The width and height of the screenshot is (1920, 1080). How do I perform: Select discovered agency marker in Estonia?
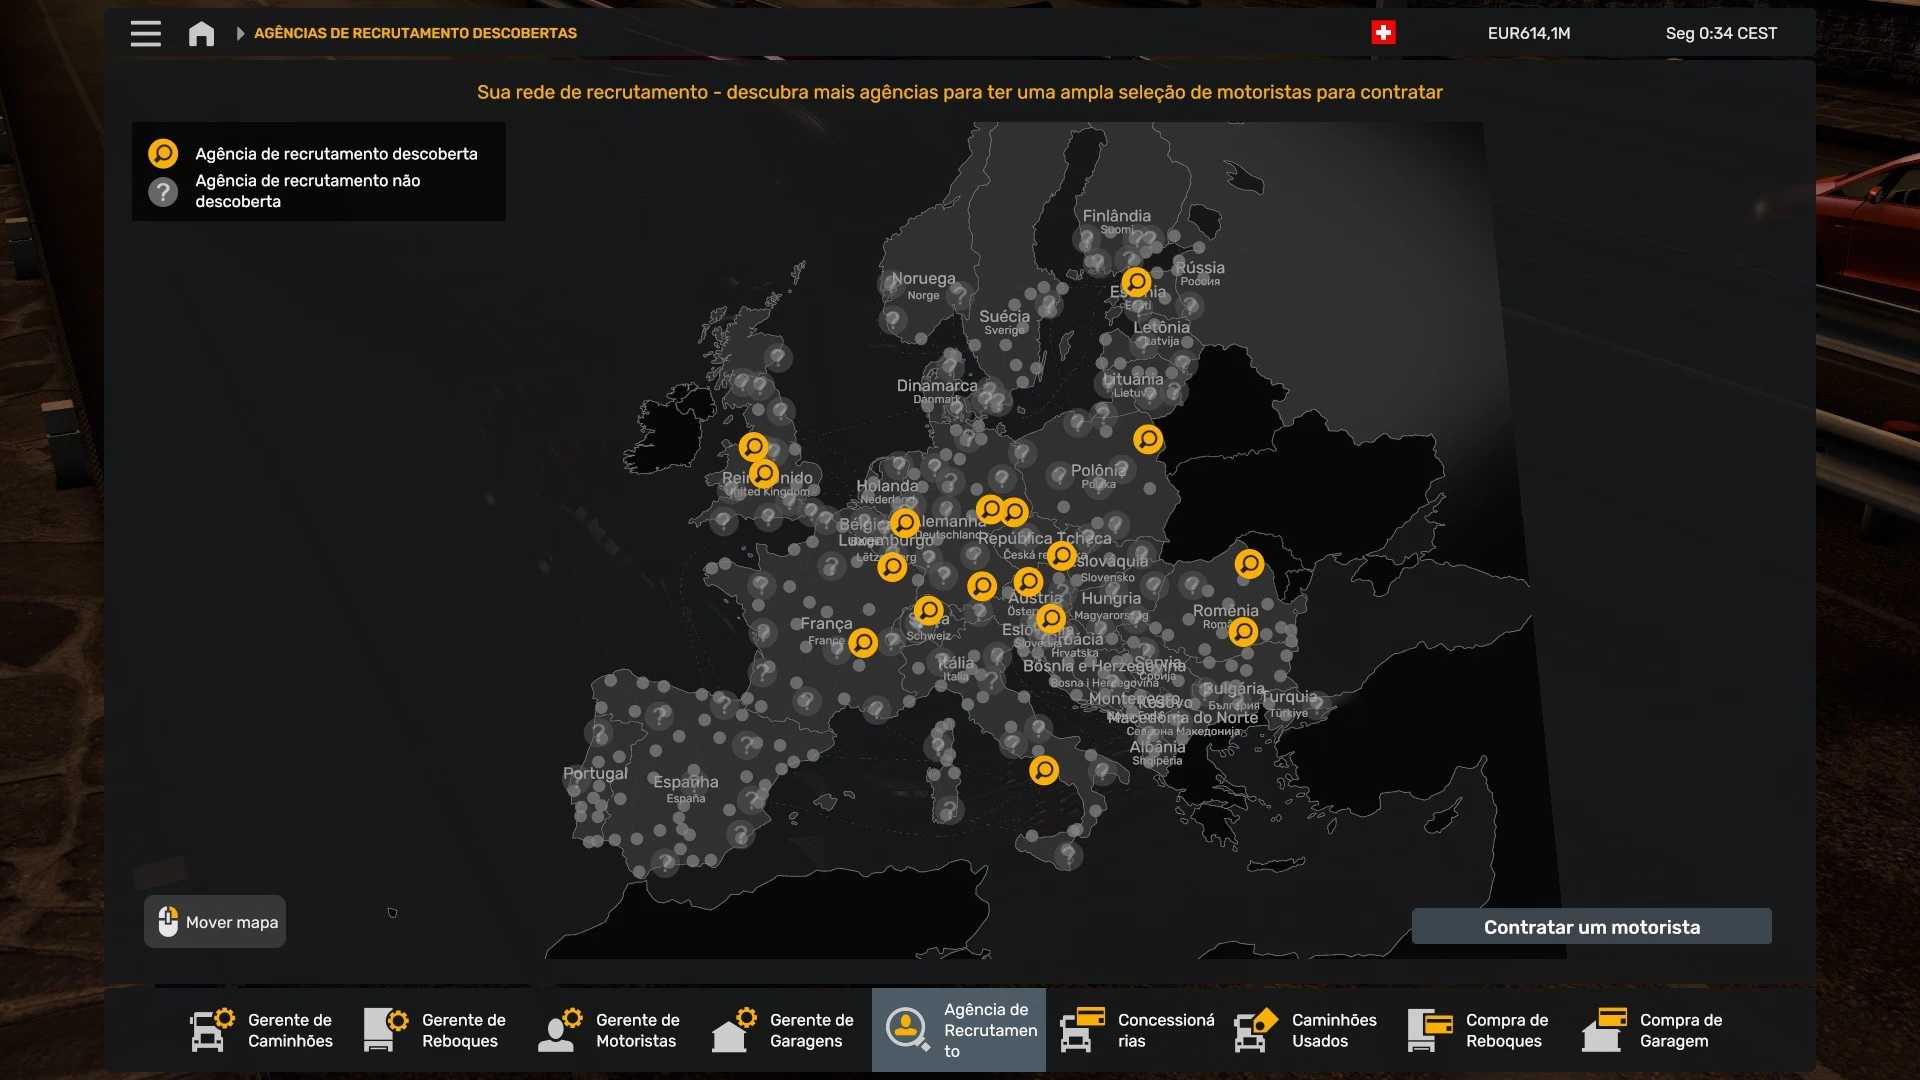coord(1136,282)
